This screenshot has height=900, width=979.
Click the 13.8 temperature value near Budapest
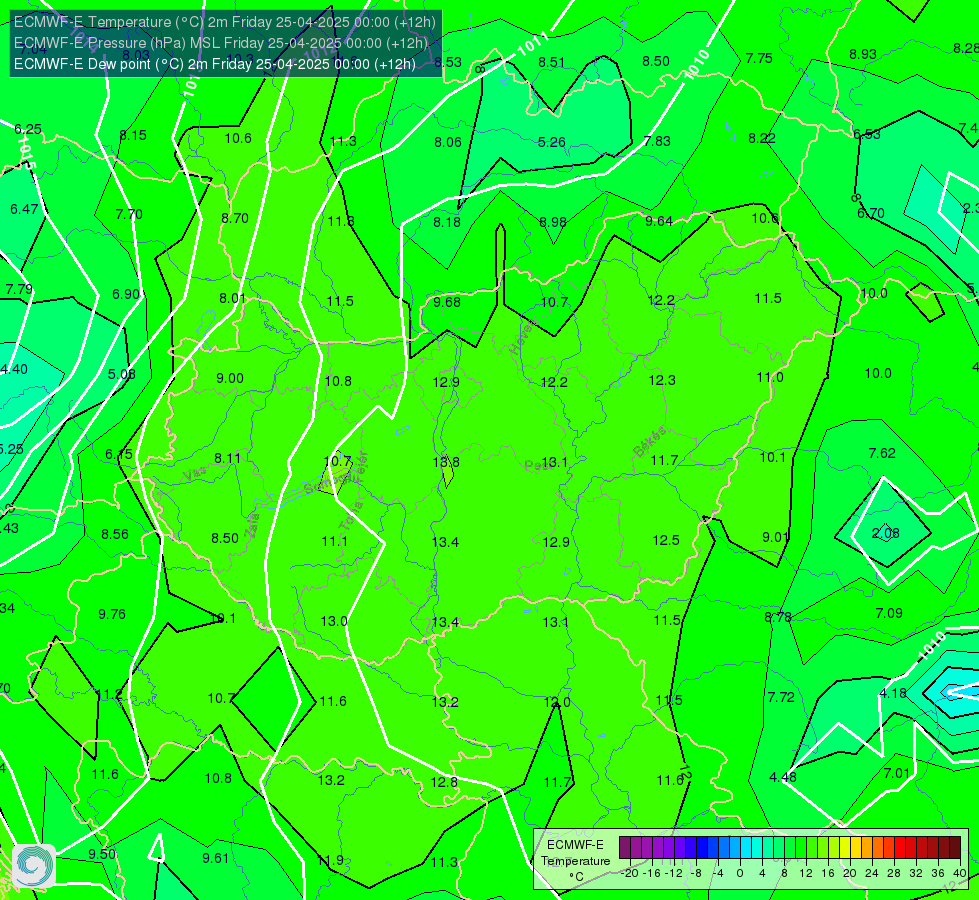pyautogui.click(x=446, y=462)
